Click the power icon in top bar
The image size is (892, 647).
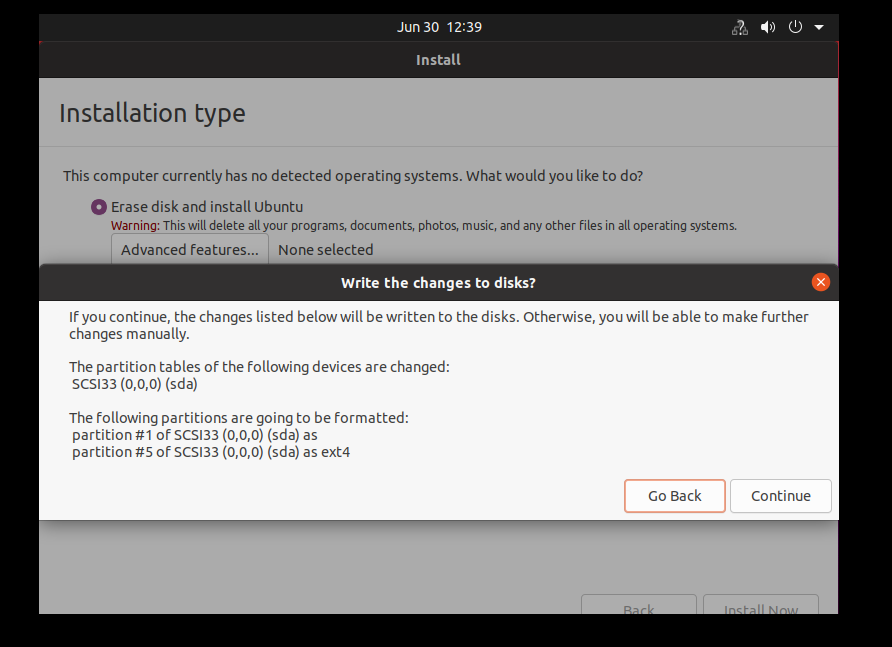pos(795,27)
